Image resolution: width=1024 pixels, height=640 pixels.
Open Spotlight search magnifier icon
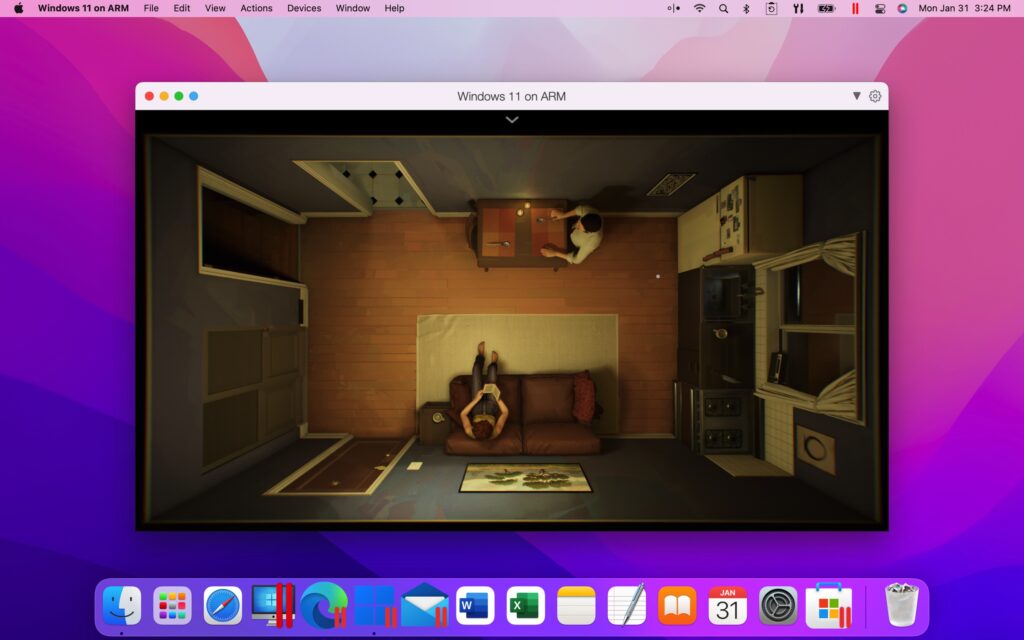click(x=723, y=8)
